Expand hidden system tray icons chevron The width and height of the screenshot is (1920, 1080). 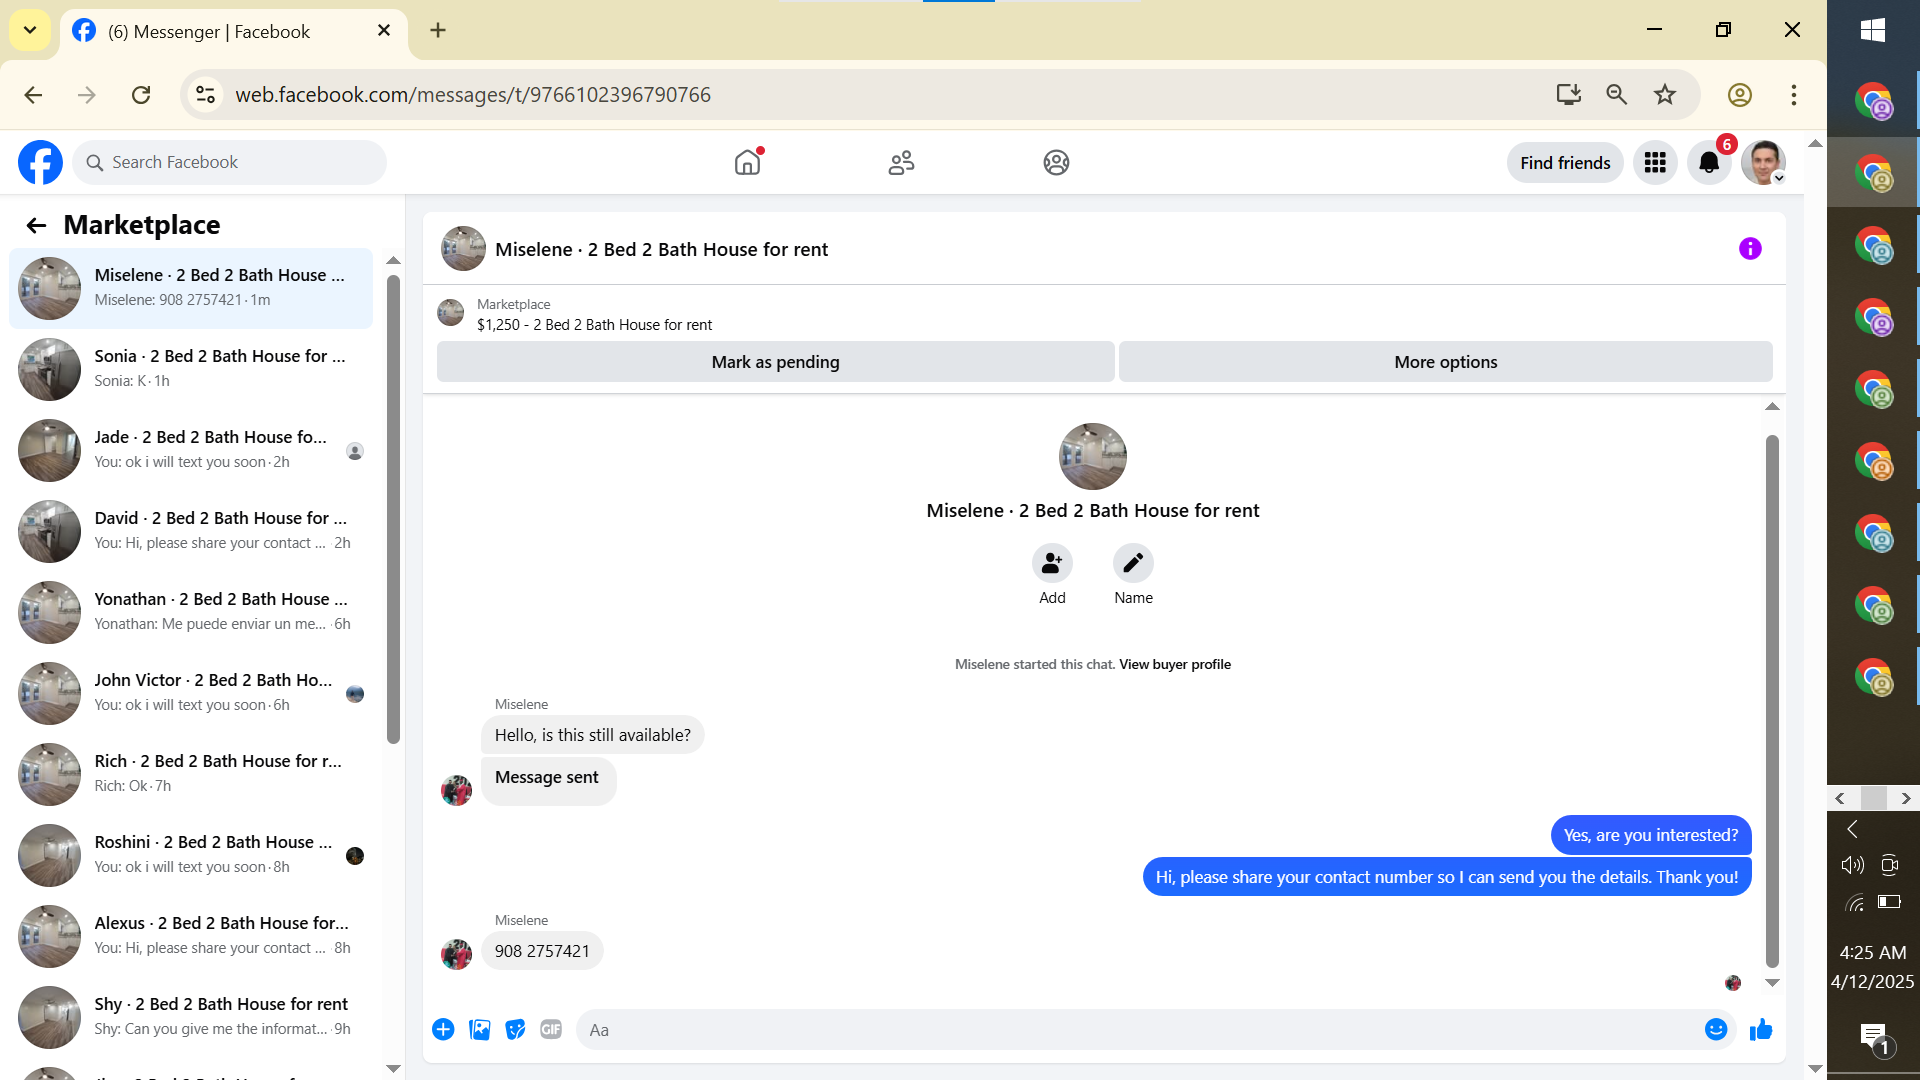[x=1852, y=829]
